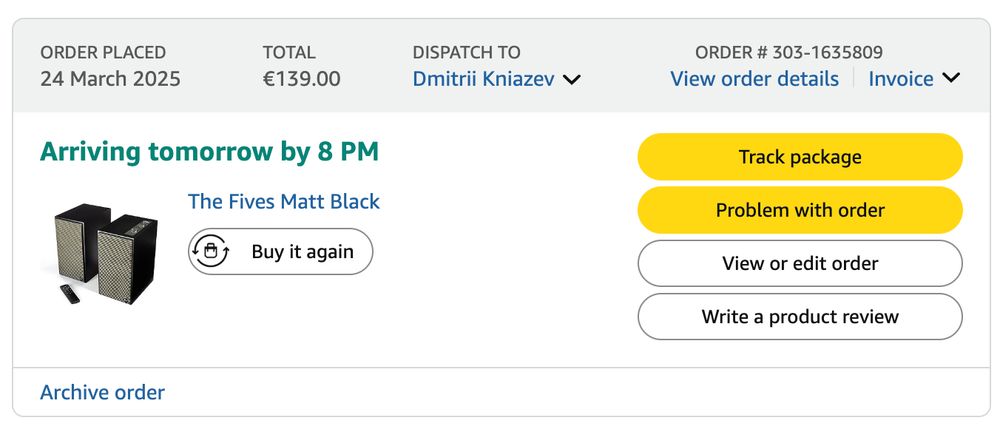
Task: Click the Buy it again cart icon
Action: [x=210, y=251]
